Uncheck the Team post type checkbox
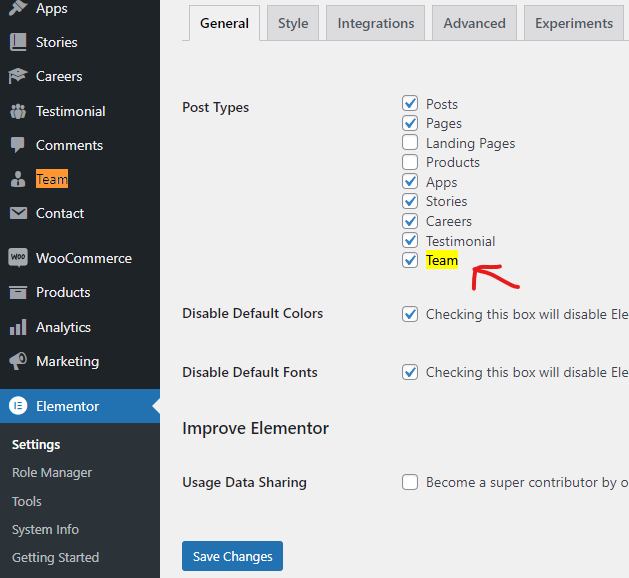Image resolution: width=629 pixels, height=578 pixels. (410, 260)
